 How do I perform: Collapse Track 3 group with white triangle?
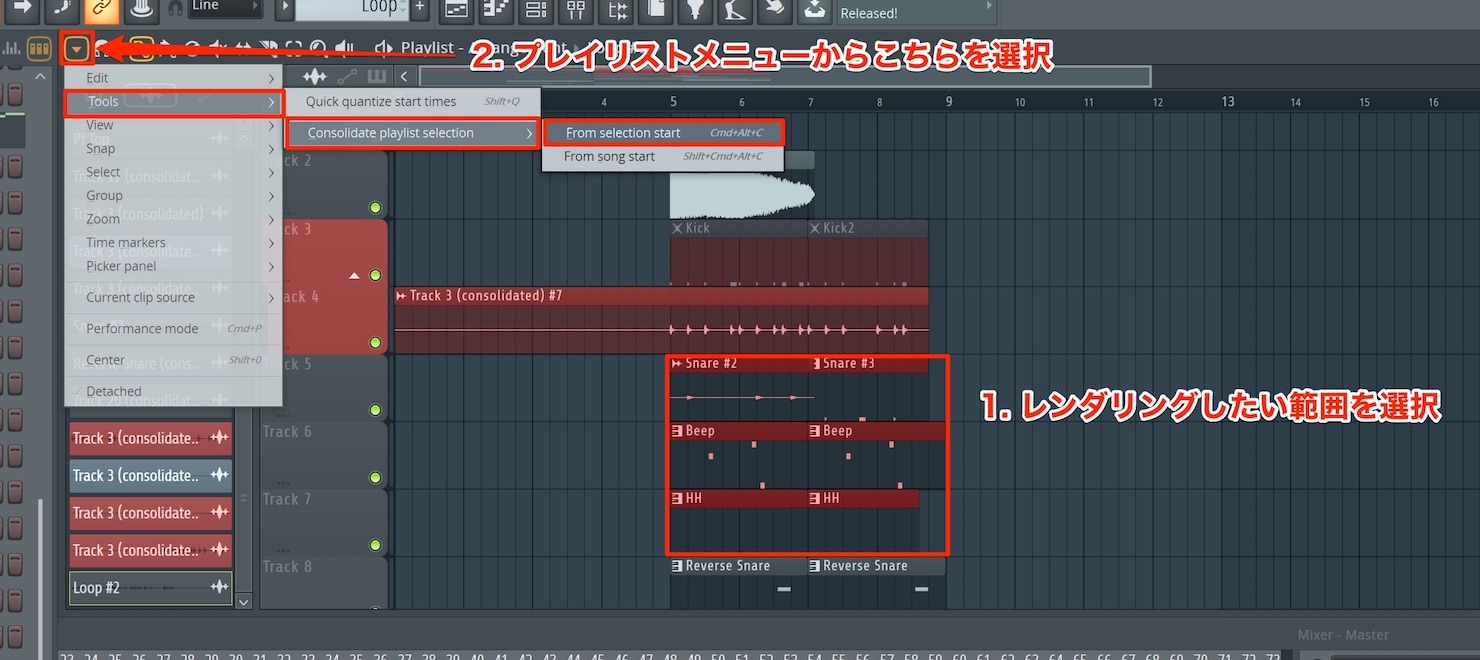point(353,275)
